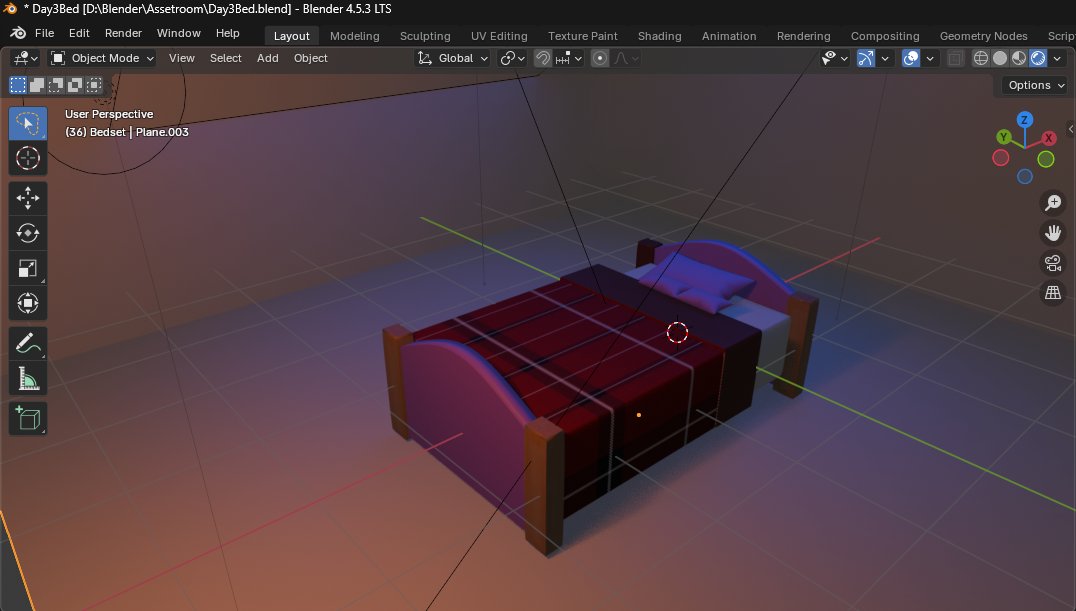The image size is (1076, 611).
Task: Open the pivot point dropdown
Action: tap(513, 58)
